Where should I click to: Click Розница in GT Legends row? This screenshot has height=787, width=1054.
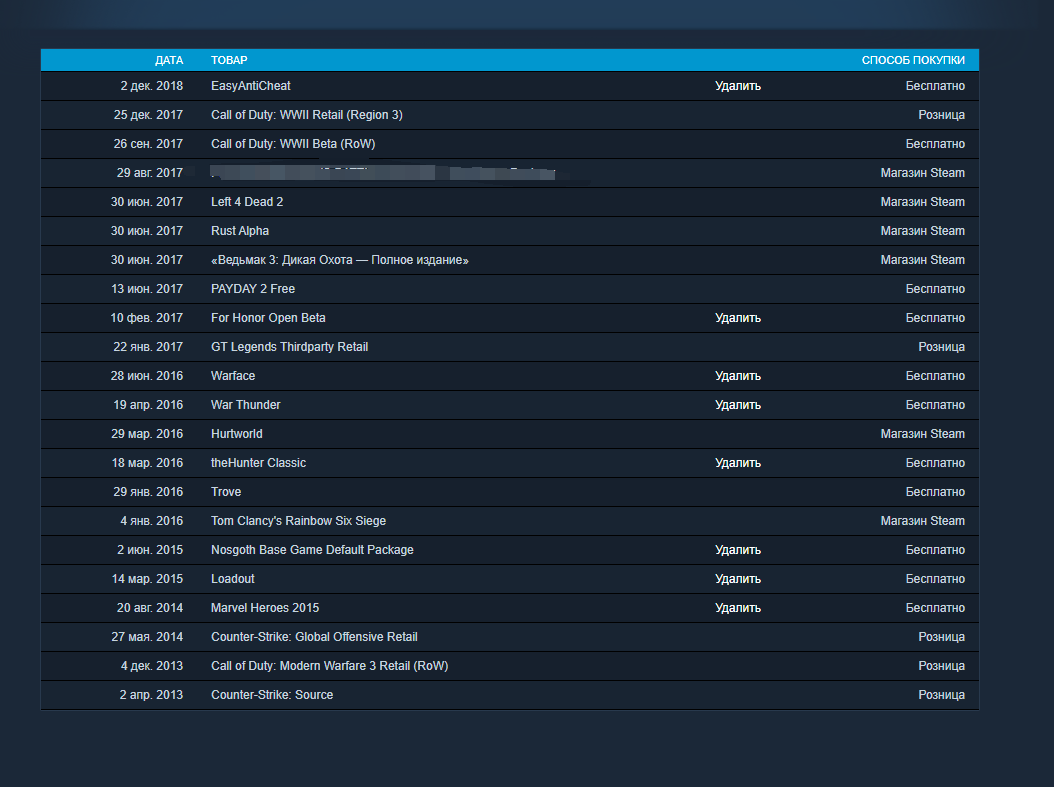(941, 347)
